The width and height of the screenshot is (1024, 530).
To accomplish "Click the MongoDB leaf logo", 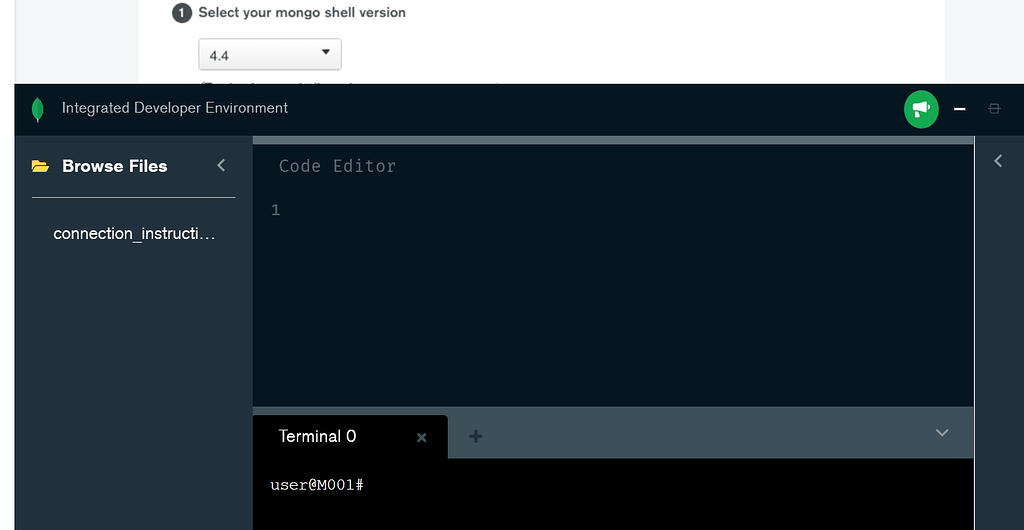I will click(x=38, y=109).
